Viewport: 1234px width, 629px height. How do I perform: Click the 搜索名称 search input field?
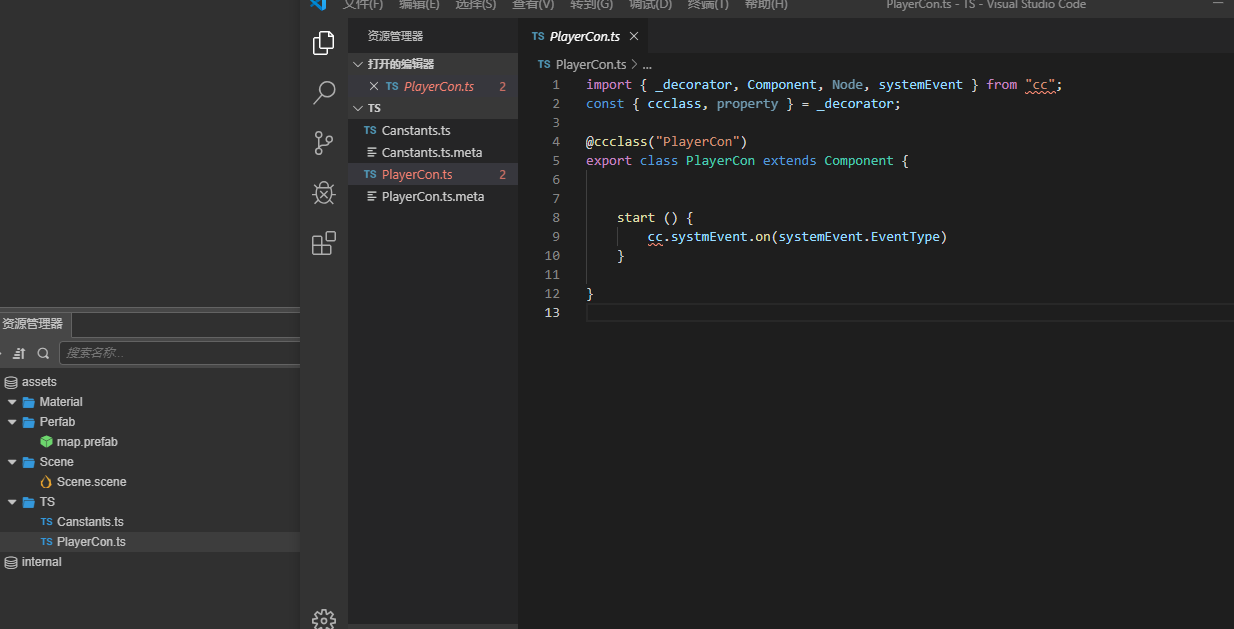[x=180, y=353]
